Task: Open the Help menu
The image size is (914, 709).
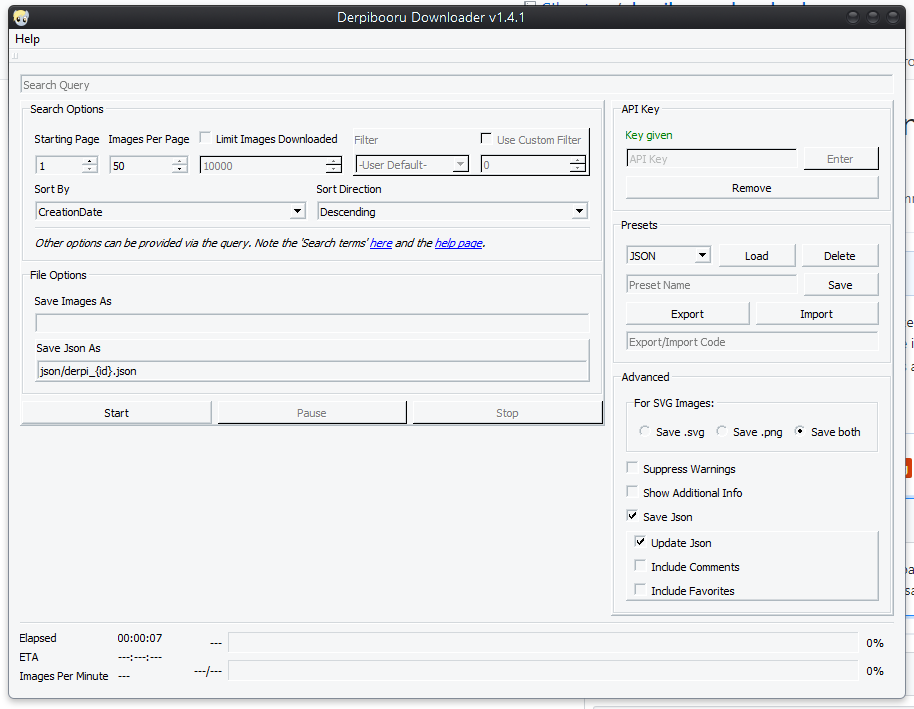Action: pyautogui.click(x=27, y=38)
